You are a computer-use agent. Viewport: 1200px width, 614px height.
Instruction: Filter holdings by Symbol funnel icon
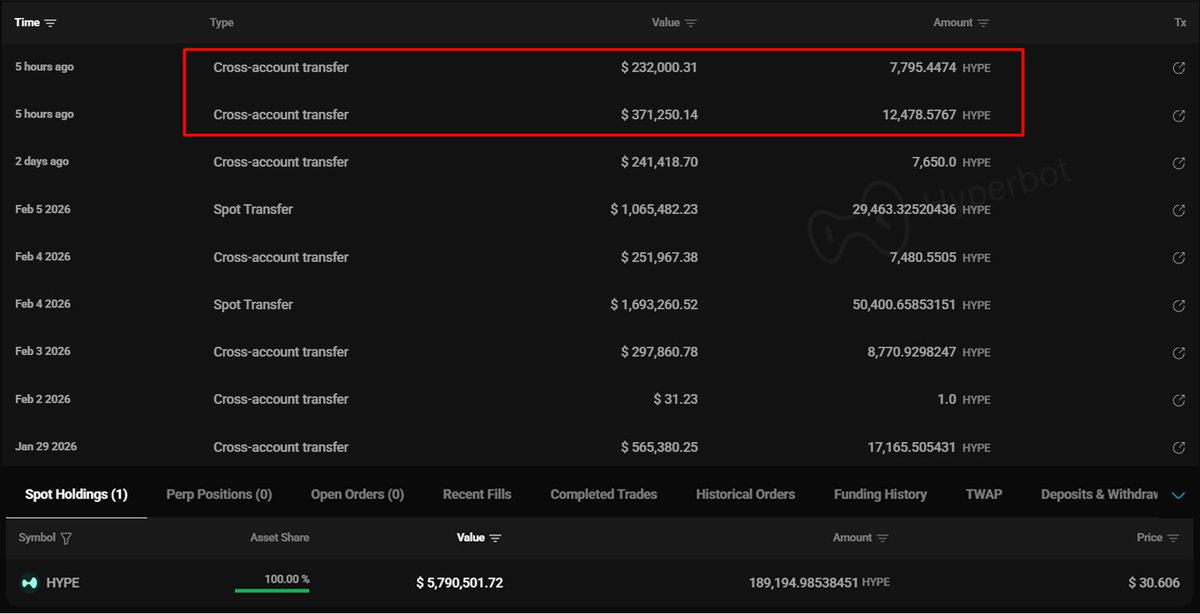(x=66, y=538)
